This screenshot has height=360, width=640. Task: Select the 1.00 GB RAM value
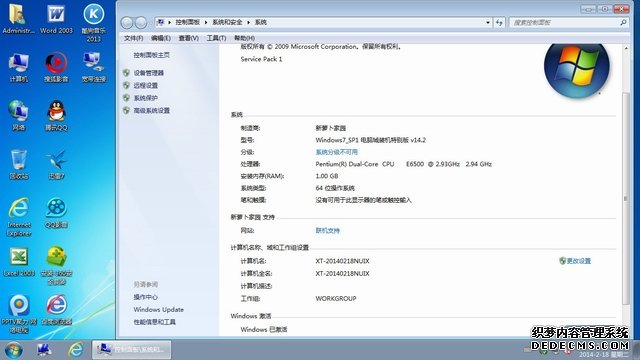coord(327,176)
